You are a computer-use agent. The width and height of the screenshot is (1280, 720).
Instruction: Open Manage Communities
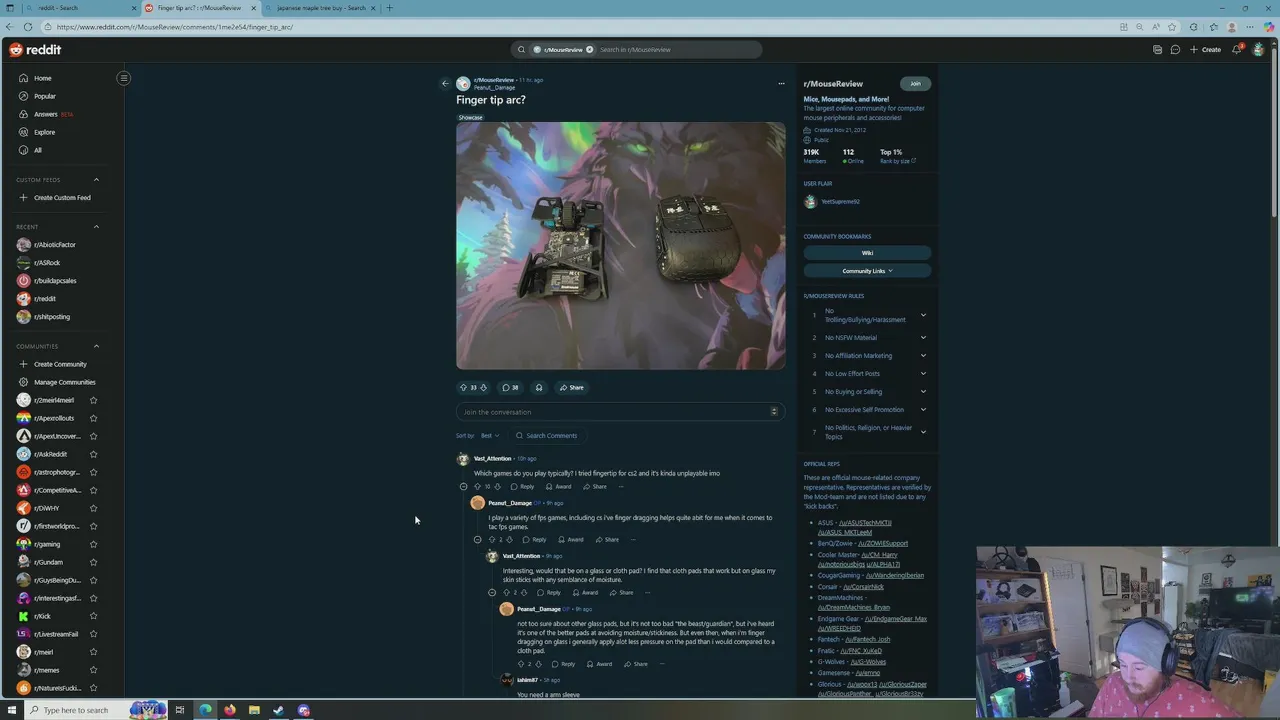pos(59,382)
